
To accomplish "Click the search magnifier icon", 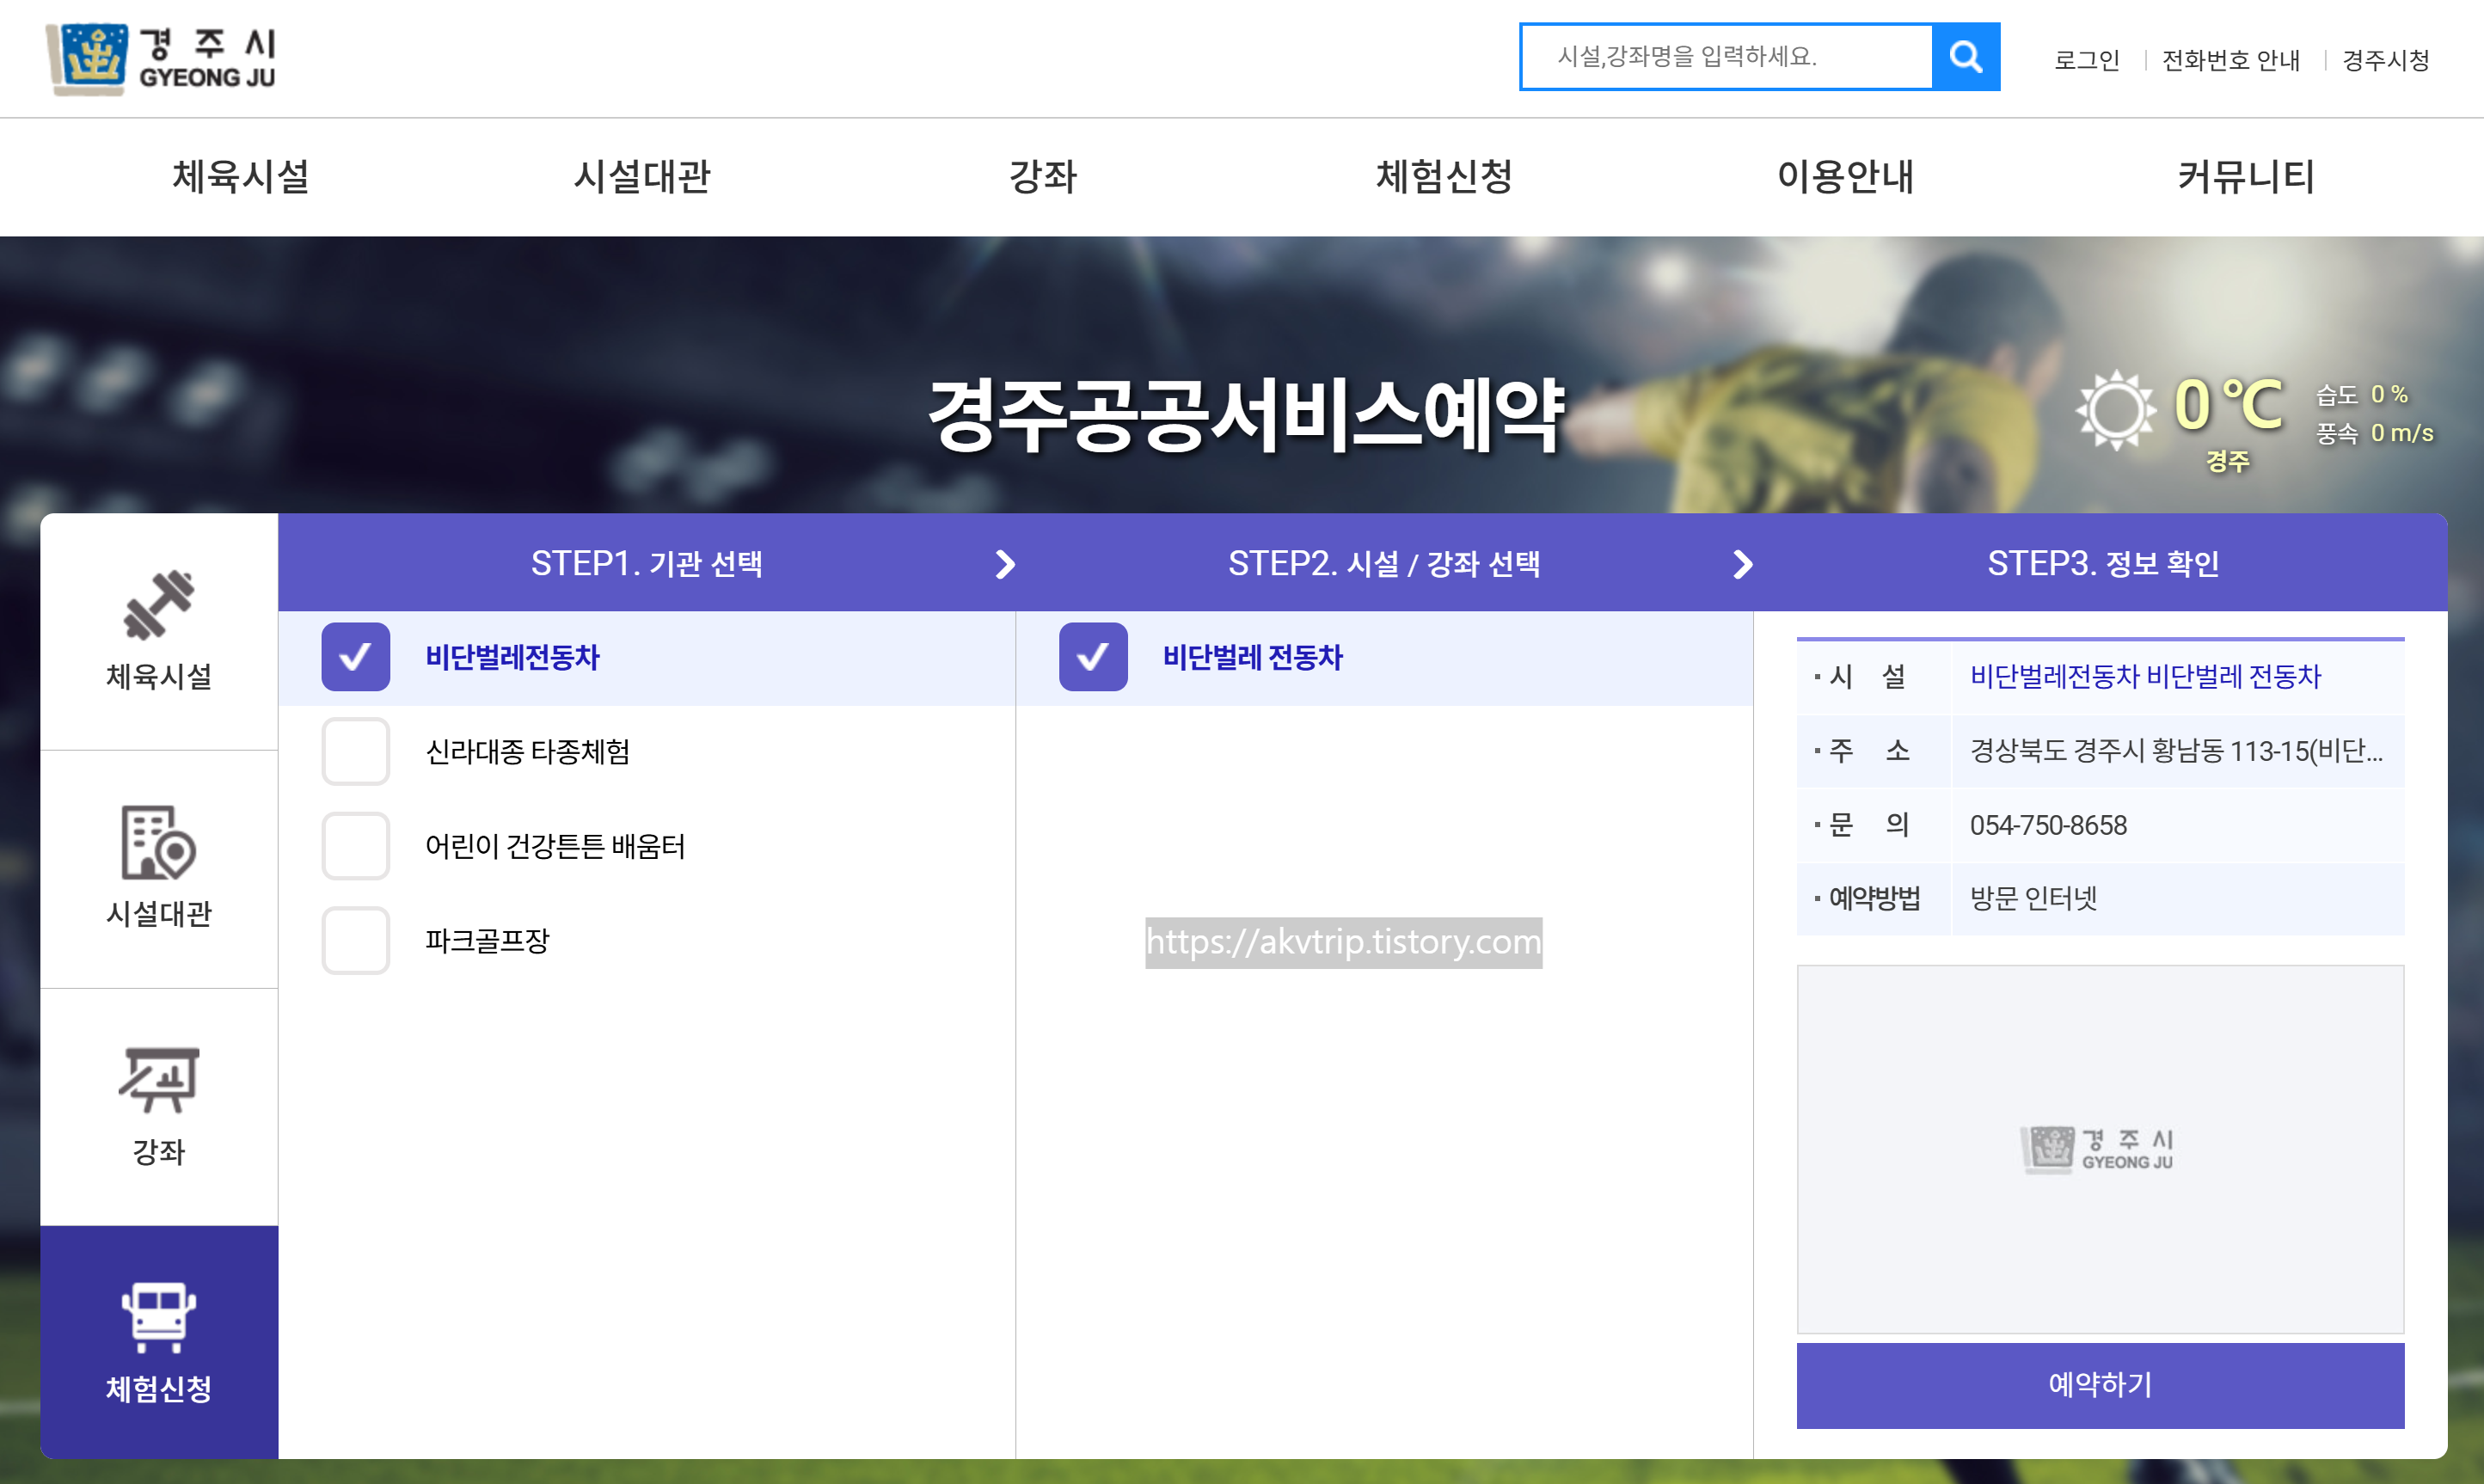I will (1965, 57).
